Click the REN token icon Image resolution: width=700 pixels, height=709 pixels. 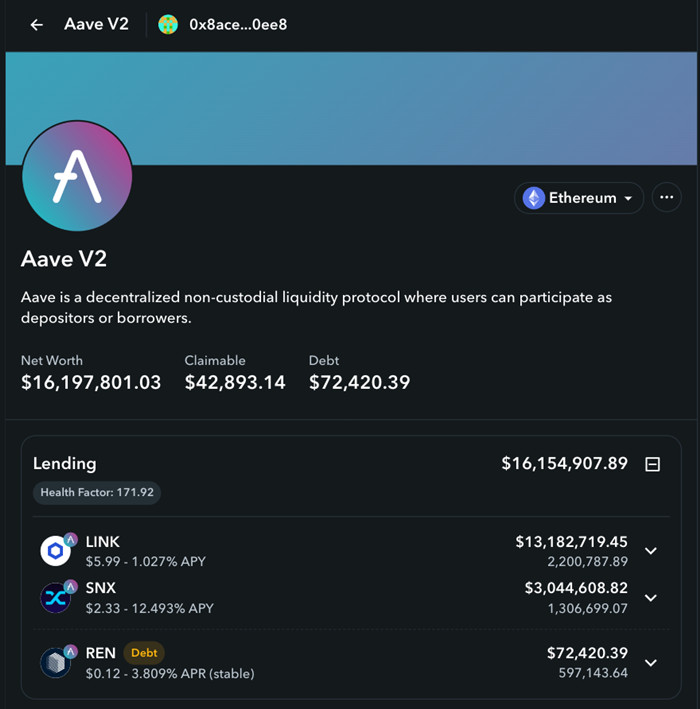pyautogui.click(x=56, y=663)
